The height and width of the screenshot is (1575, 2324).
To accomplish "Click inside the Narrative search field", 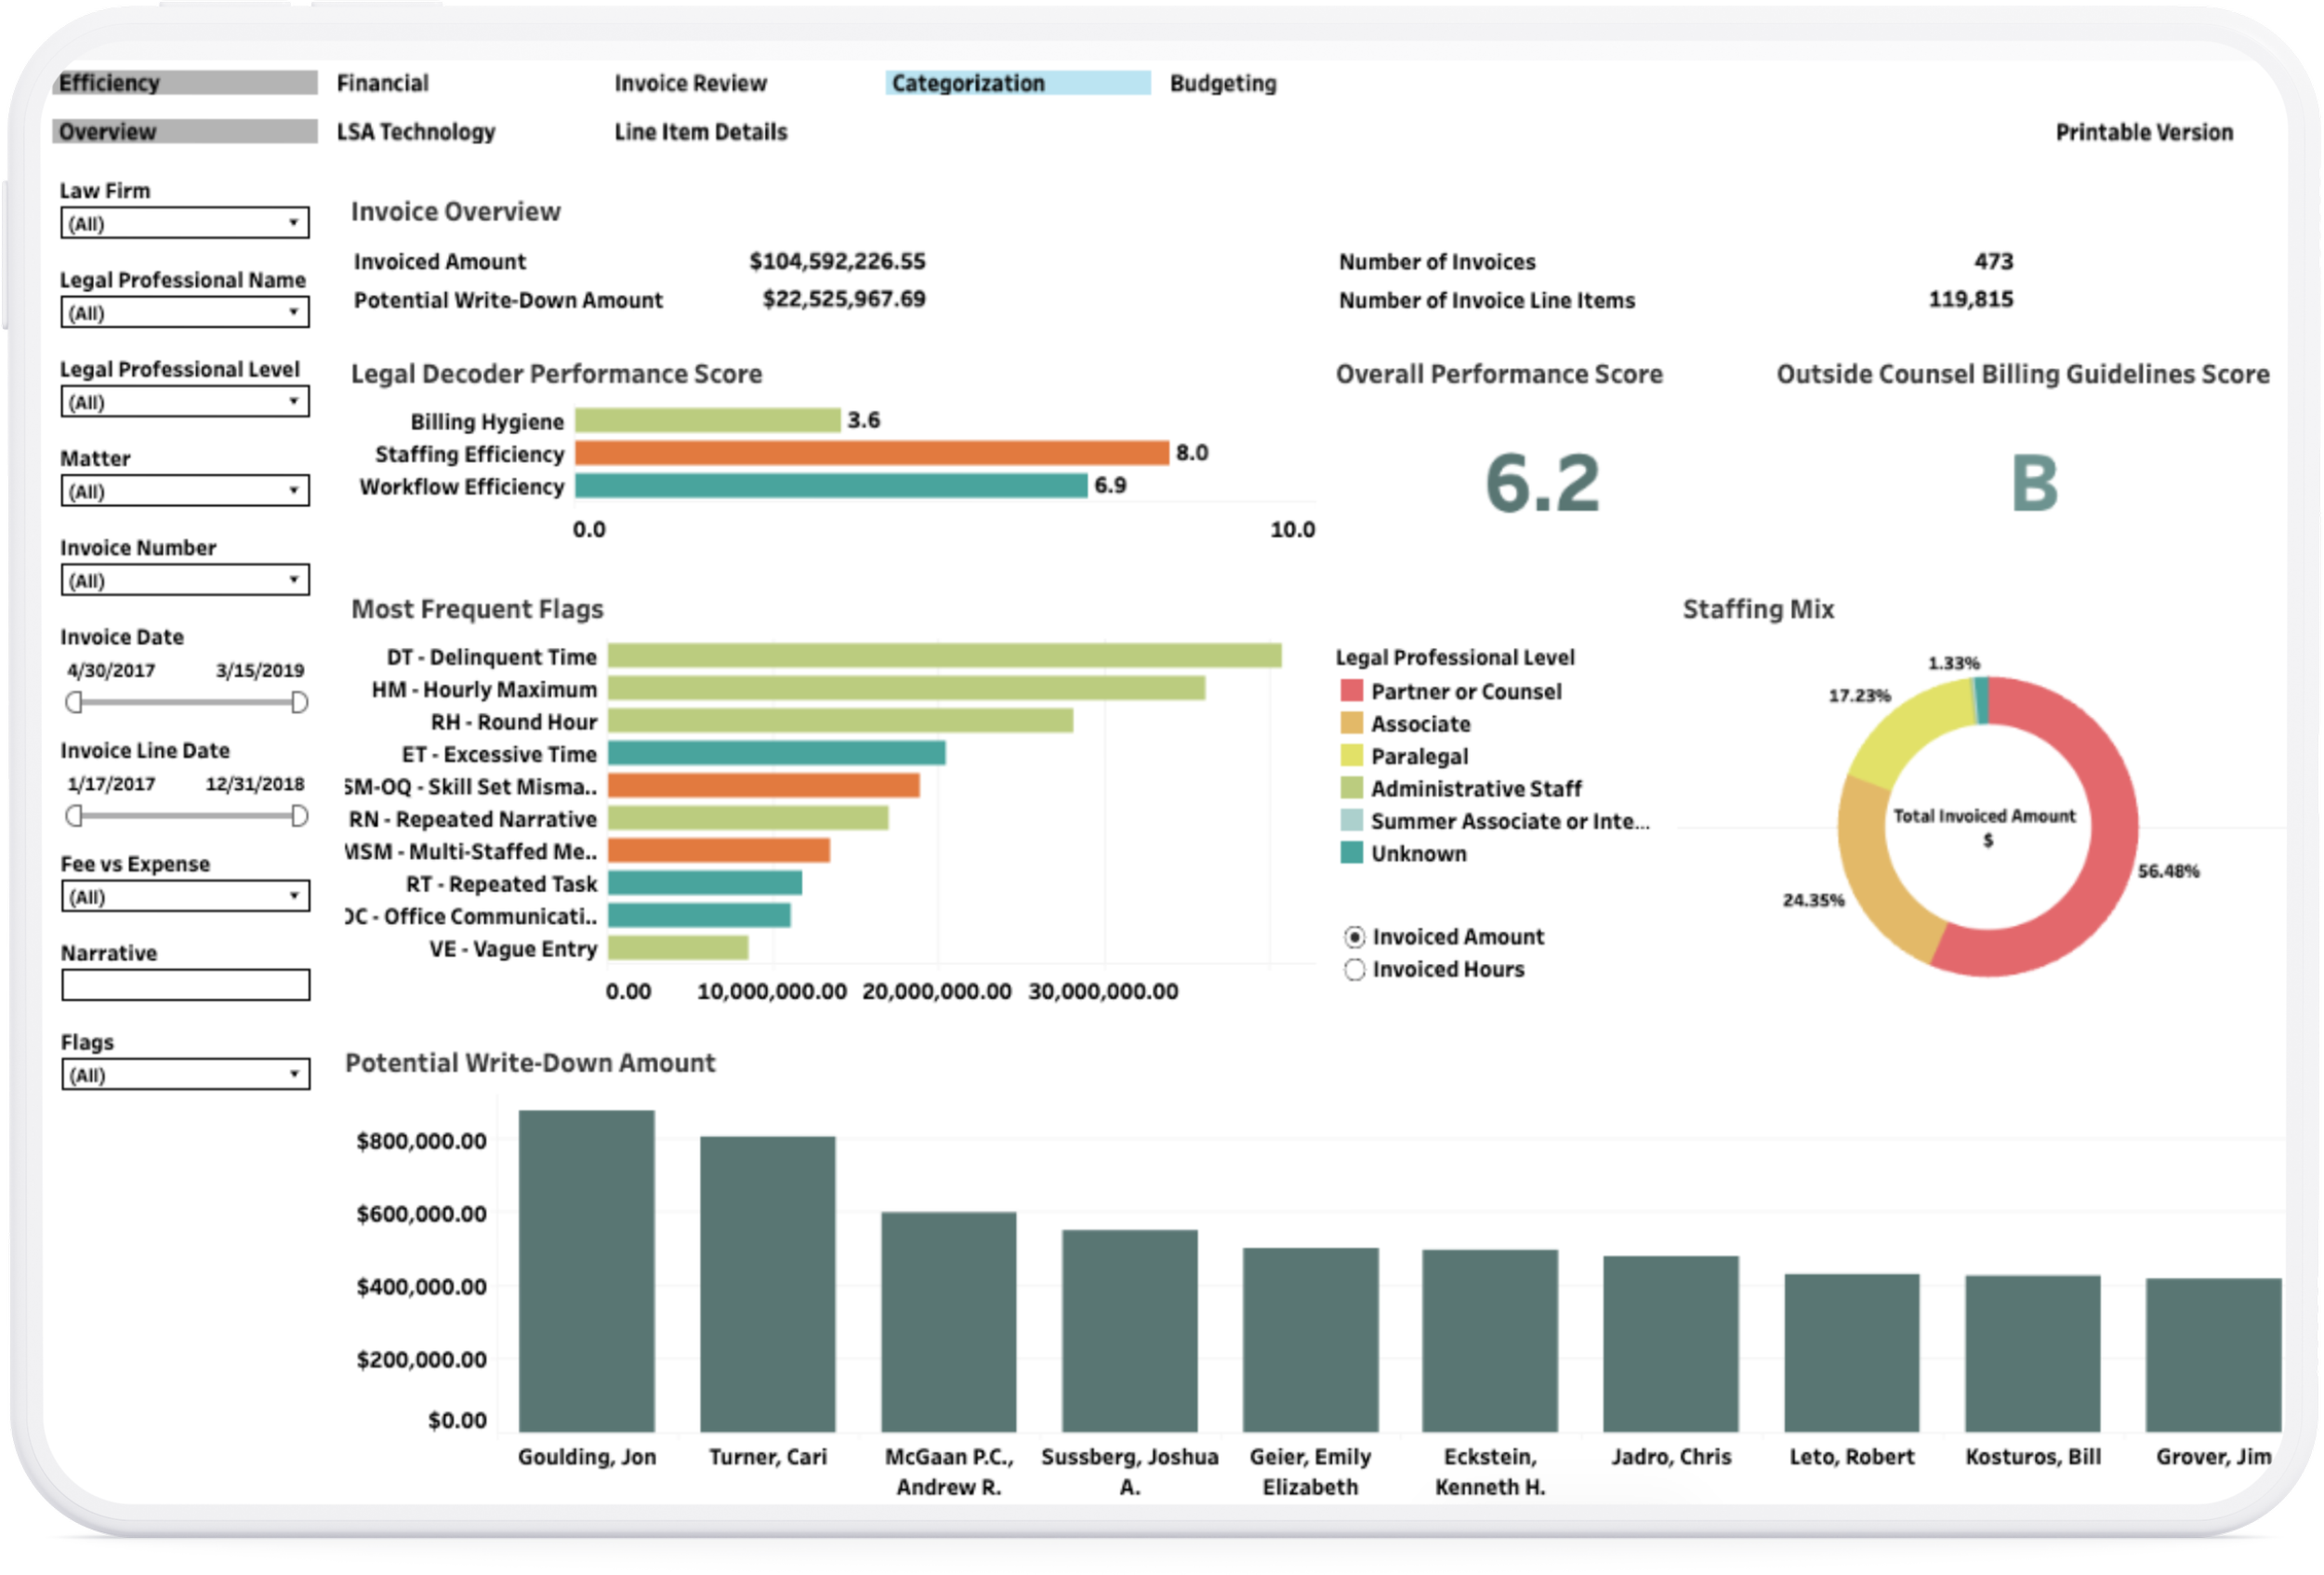I will [x=185, y=985].
